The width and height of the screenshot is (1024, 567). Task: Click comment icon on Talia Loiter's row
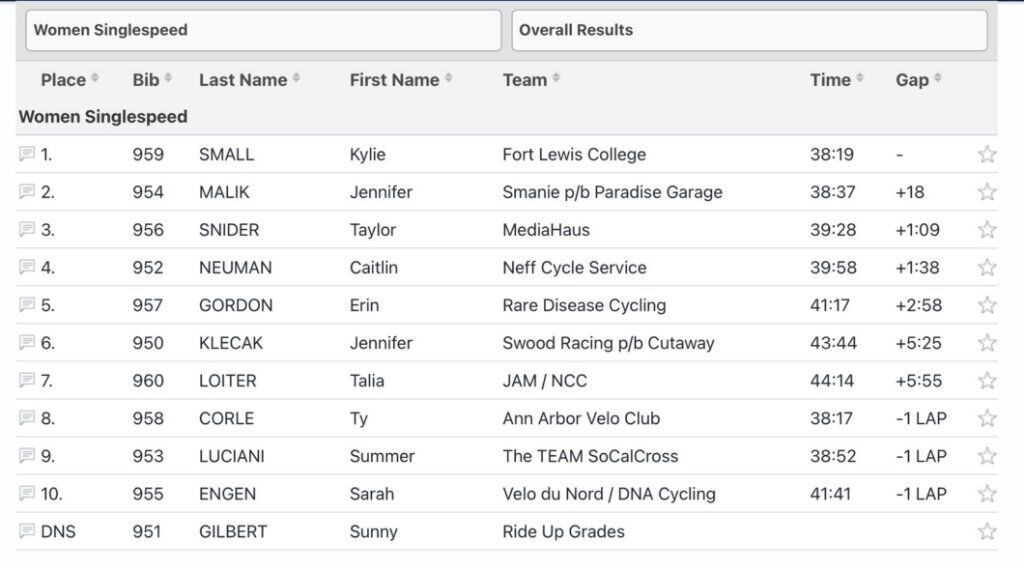click(27, 380)
